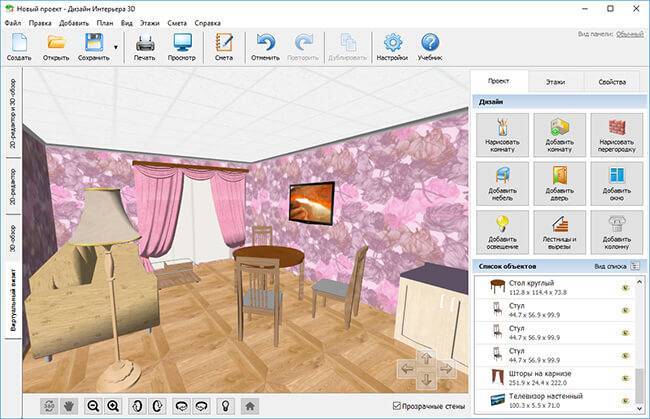Open the Этажи menu in menu bar
Viewport: 650px width, 419px height.
(x=150, y=23)
